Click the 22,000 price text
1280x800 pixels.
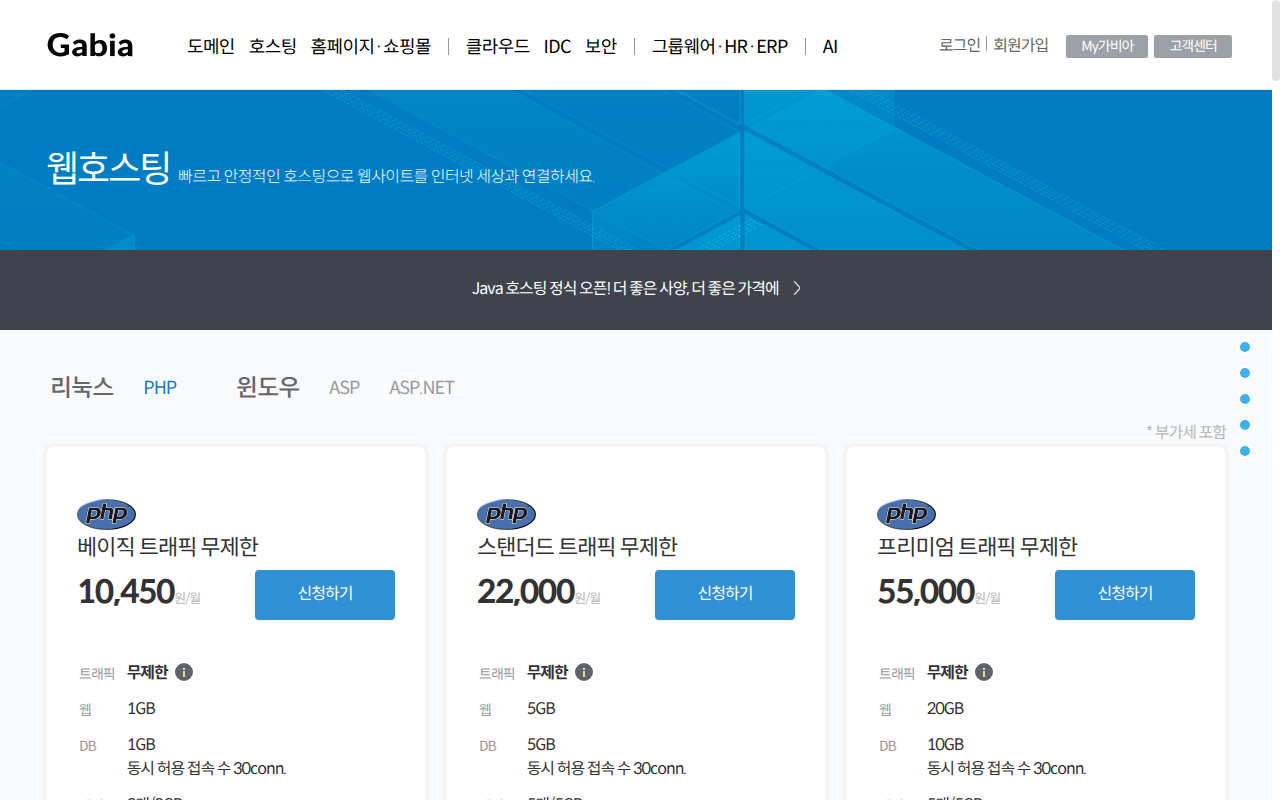point(526,592)
